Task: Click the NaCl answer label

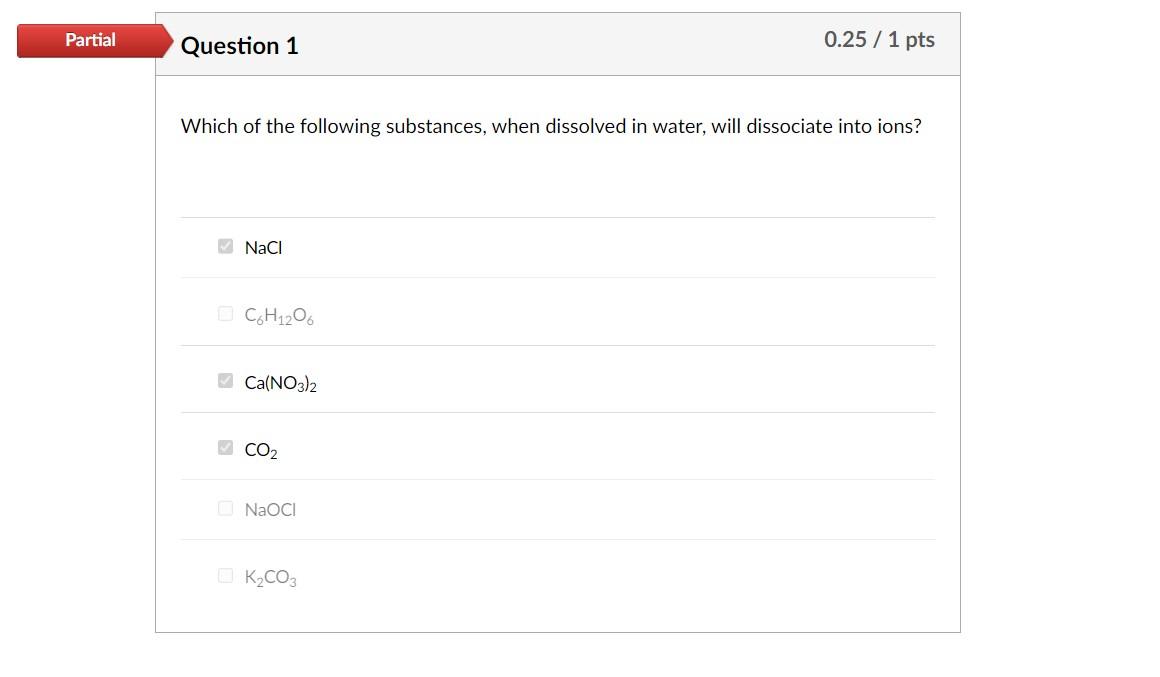Action: tap(263, 248)
